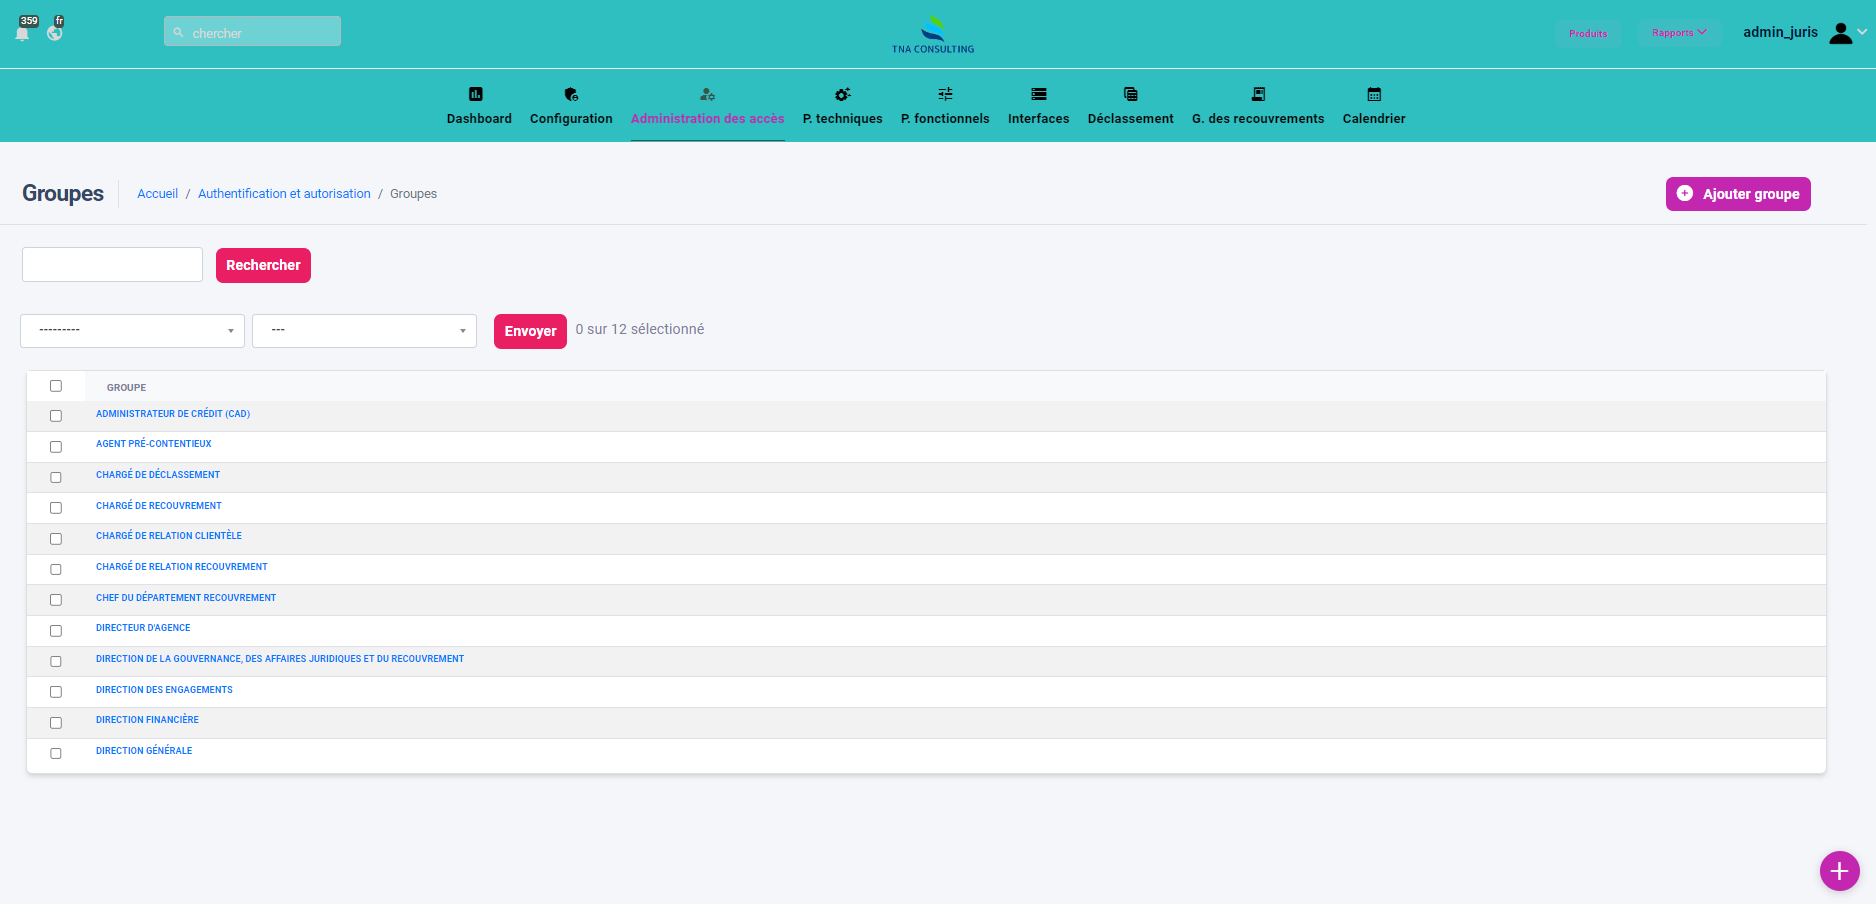Open the Rapports dropdown menu
This screenshot has width=1876, height=904.
(1678, 33)
